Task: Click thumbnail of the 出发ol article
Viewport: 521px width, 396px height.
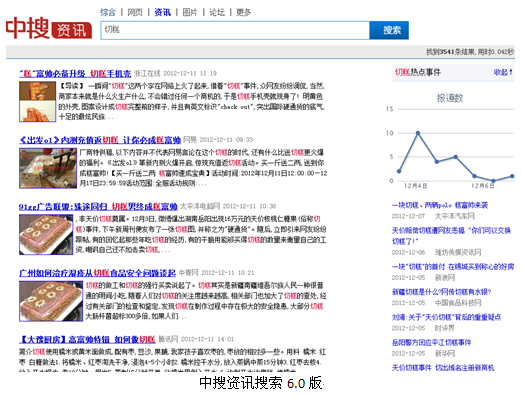Action: (x=48, y=168)
